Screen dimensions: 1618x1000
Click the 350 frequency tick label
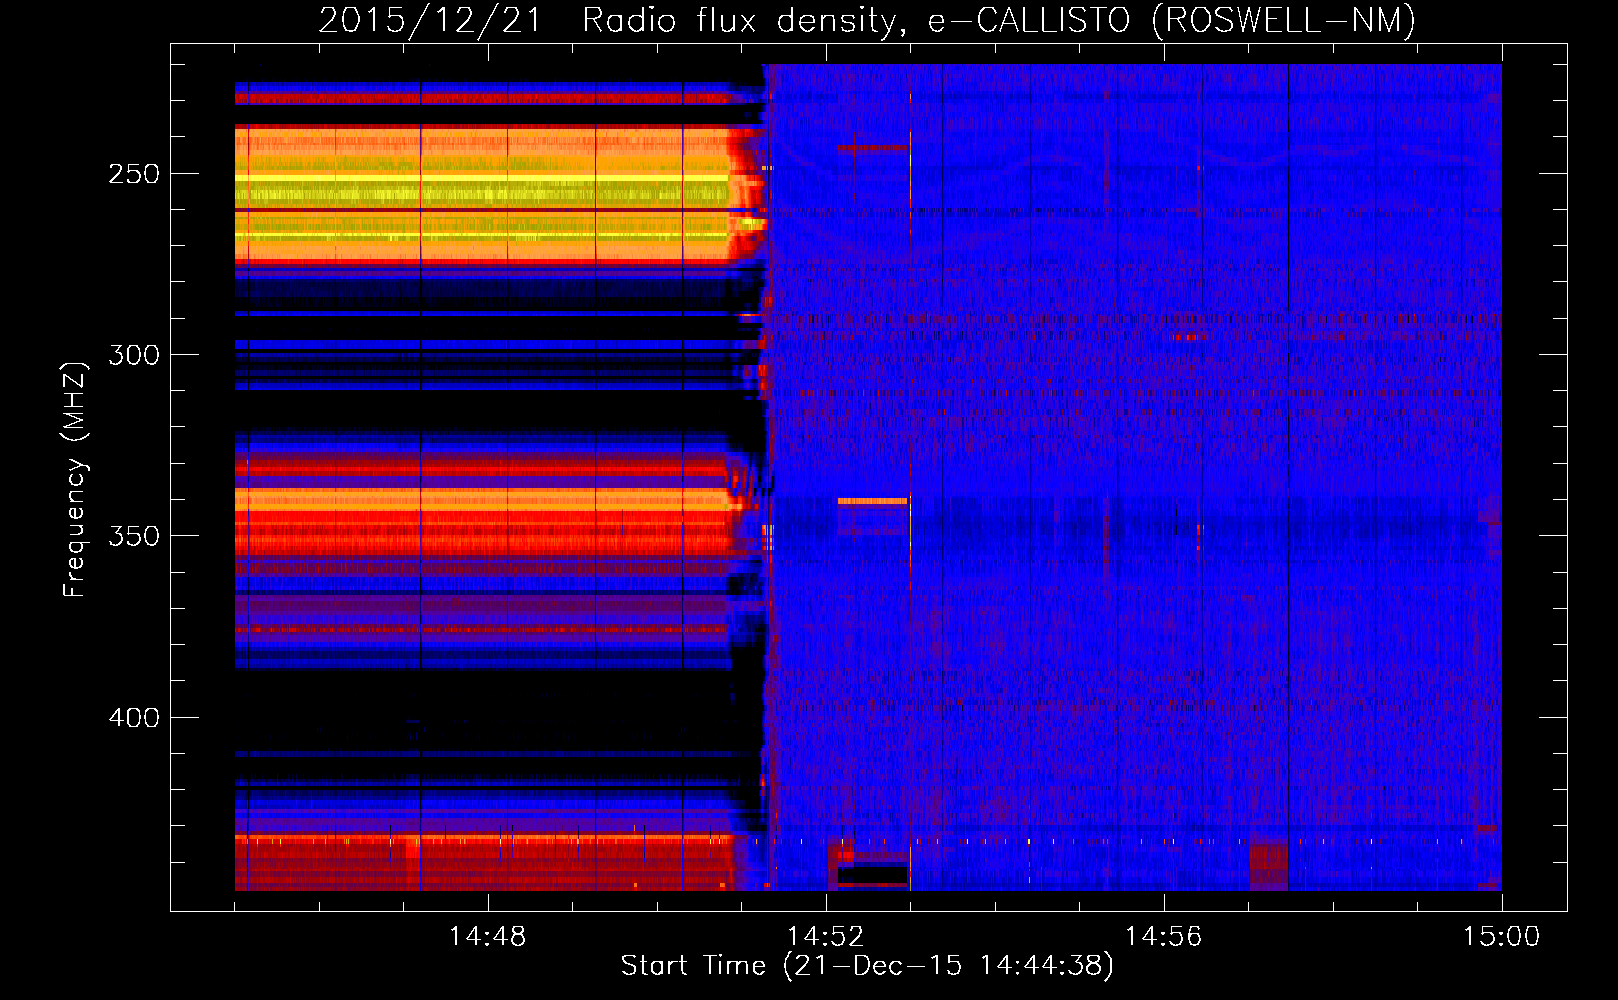pyautogui.click(x=134, y=536)
